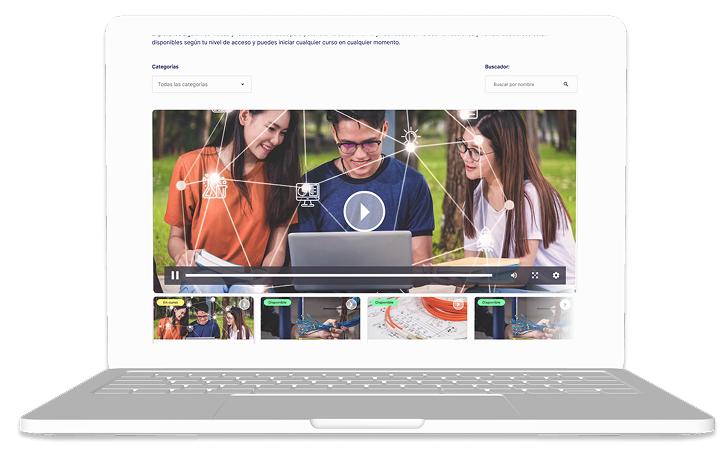This screenshot has height=463, width=728.
Task: Click the arrow icon on the second course card
Action: coord(351,304)
